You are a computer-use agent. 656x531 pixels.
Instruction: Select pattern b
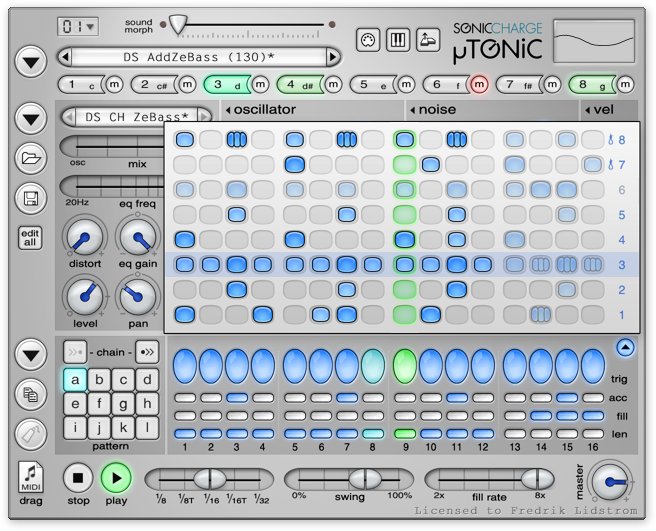99,380
